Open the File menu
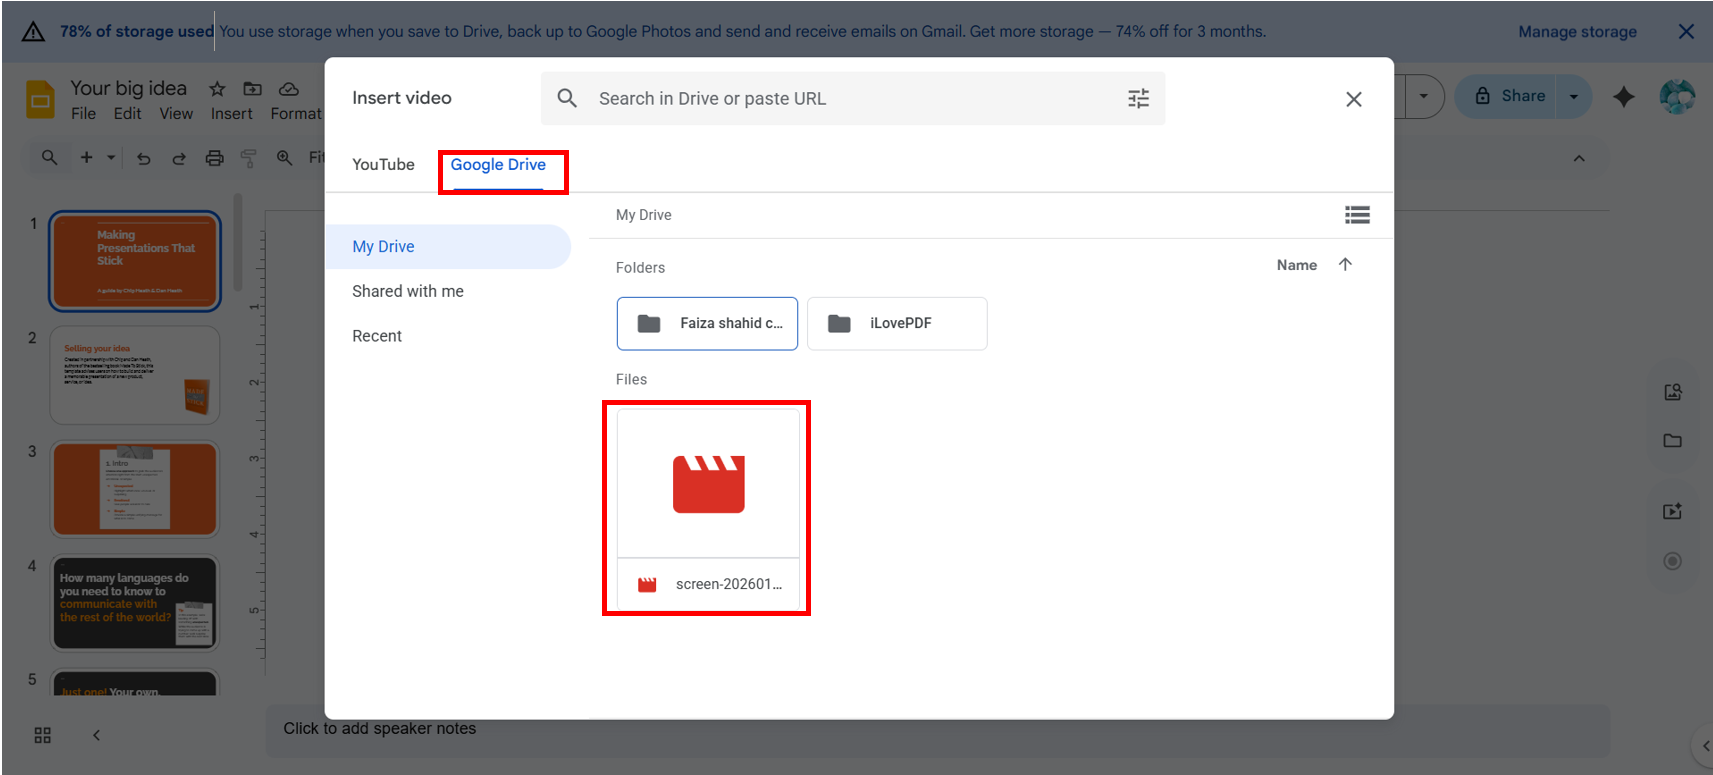1713x775 pixels. tap(84, 114)
